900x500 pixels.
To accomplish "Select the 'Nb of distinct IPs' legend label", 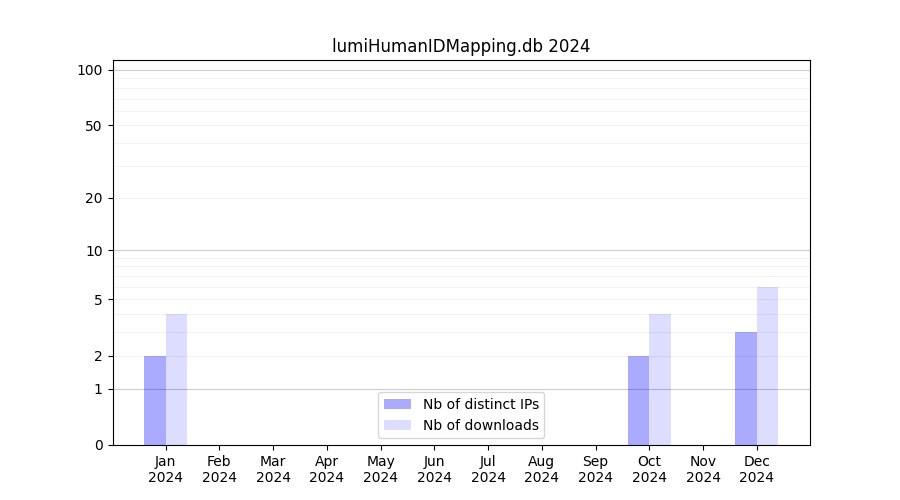I will pyautogui.click(x=480, y=404).
